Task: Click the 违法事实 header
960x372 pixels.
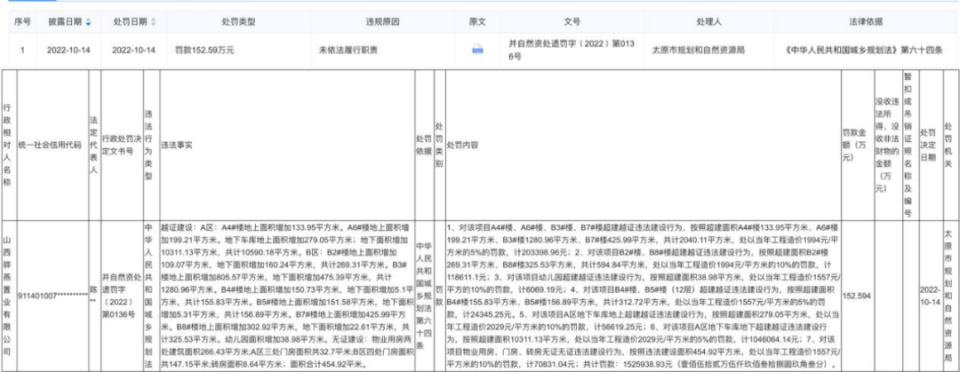Action: coord(177,145)
